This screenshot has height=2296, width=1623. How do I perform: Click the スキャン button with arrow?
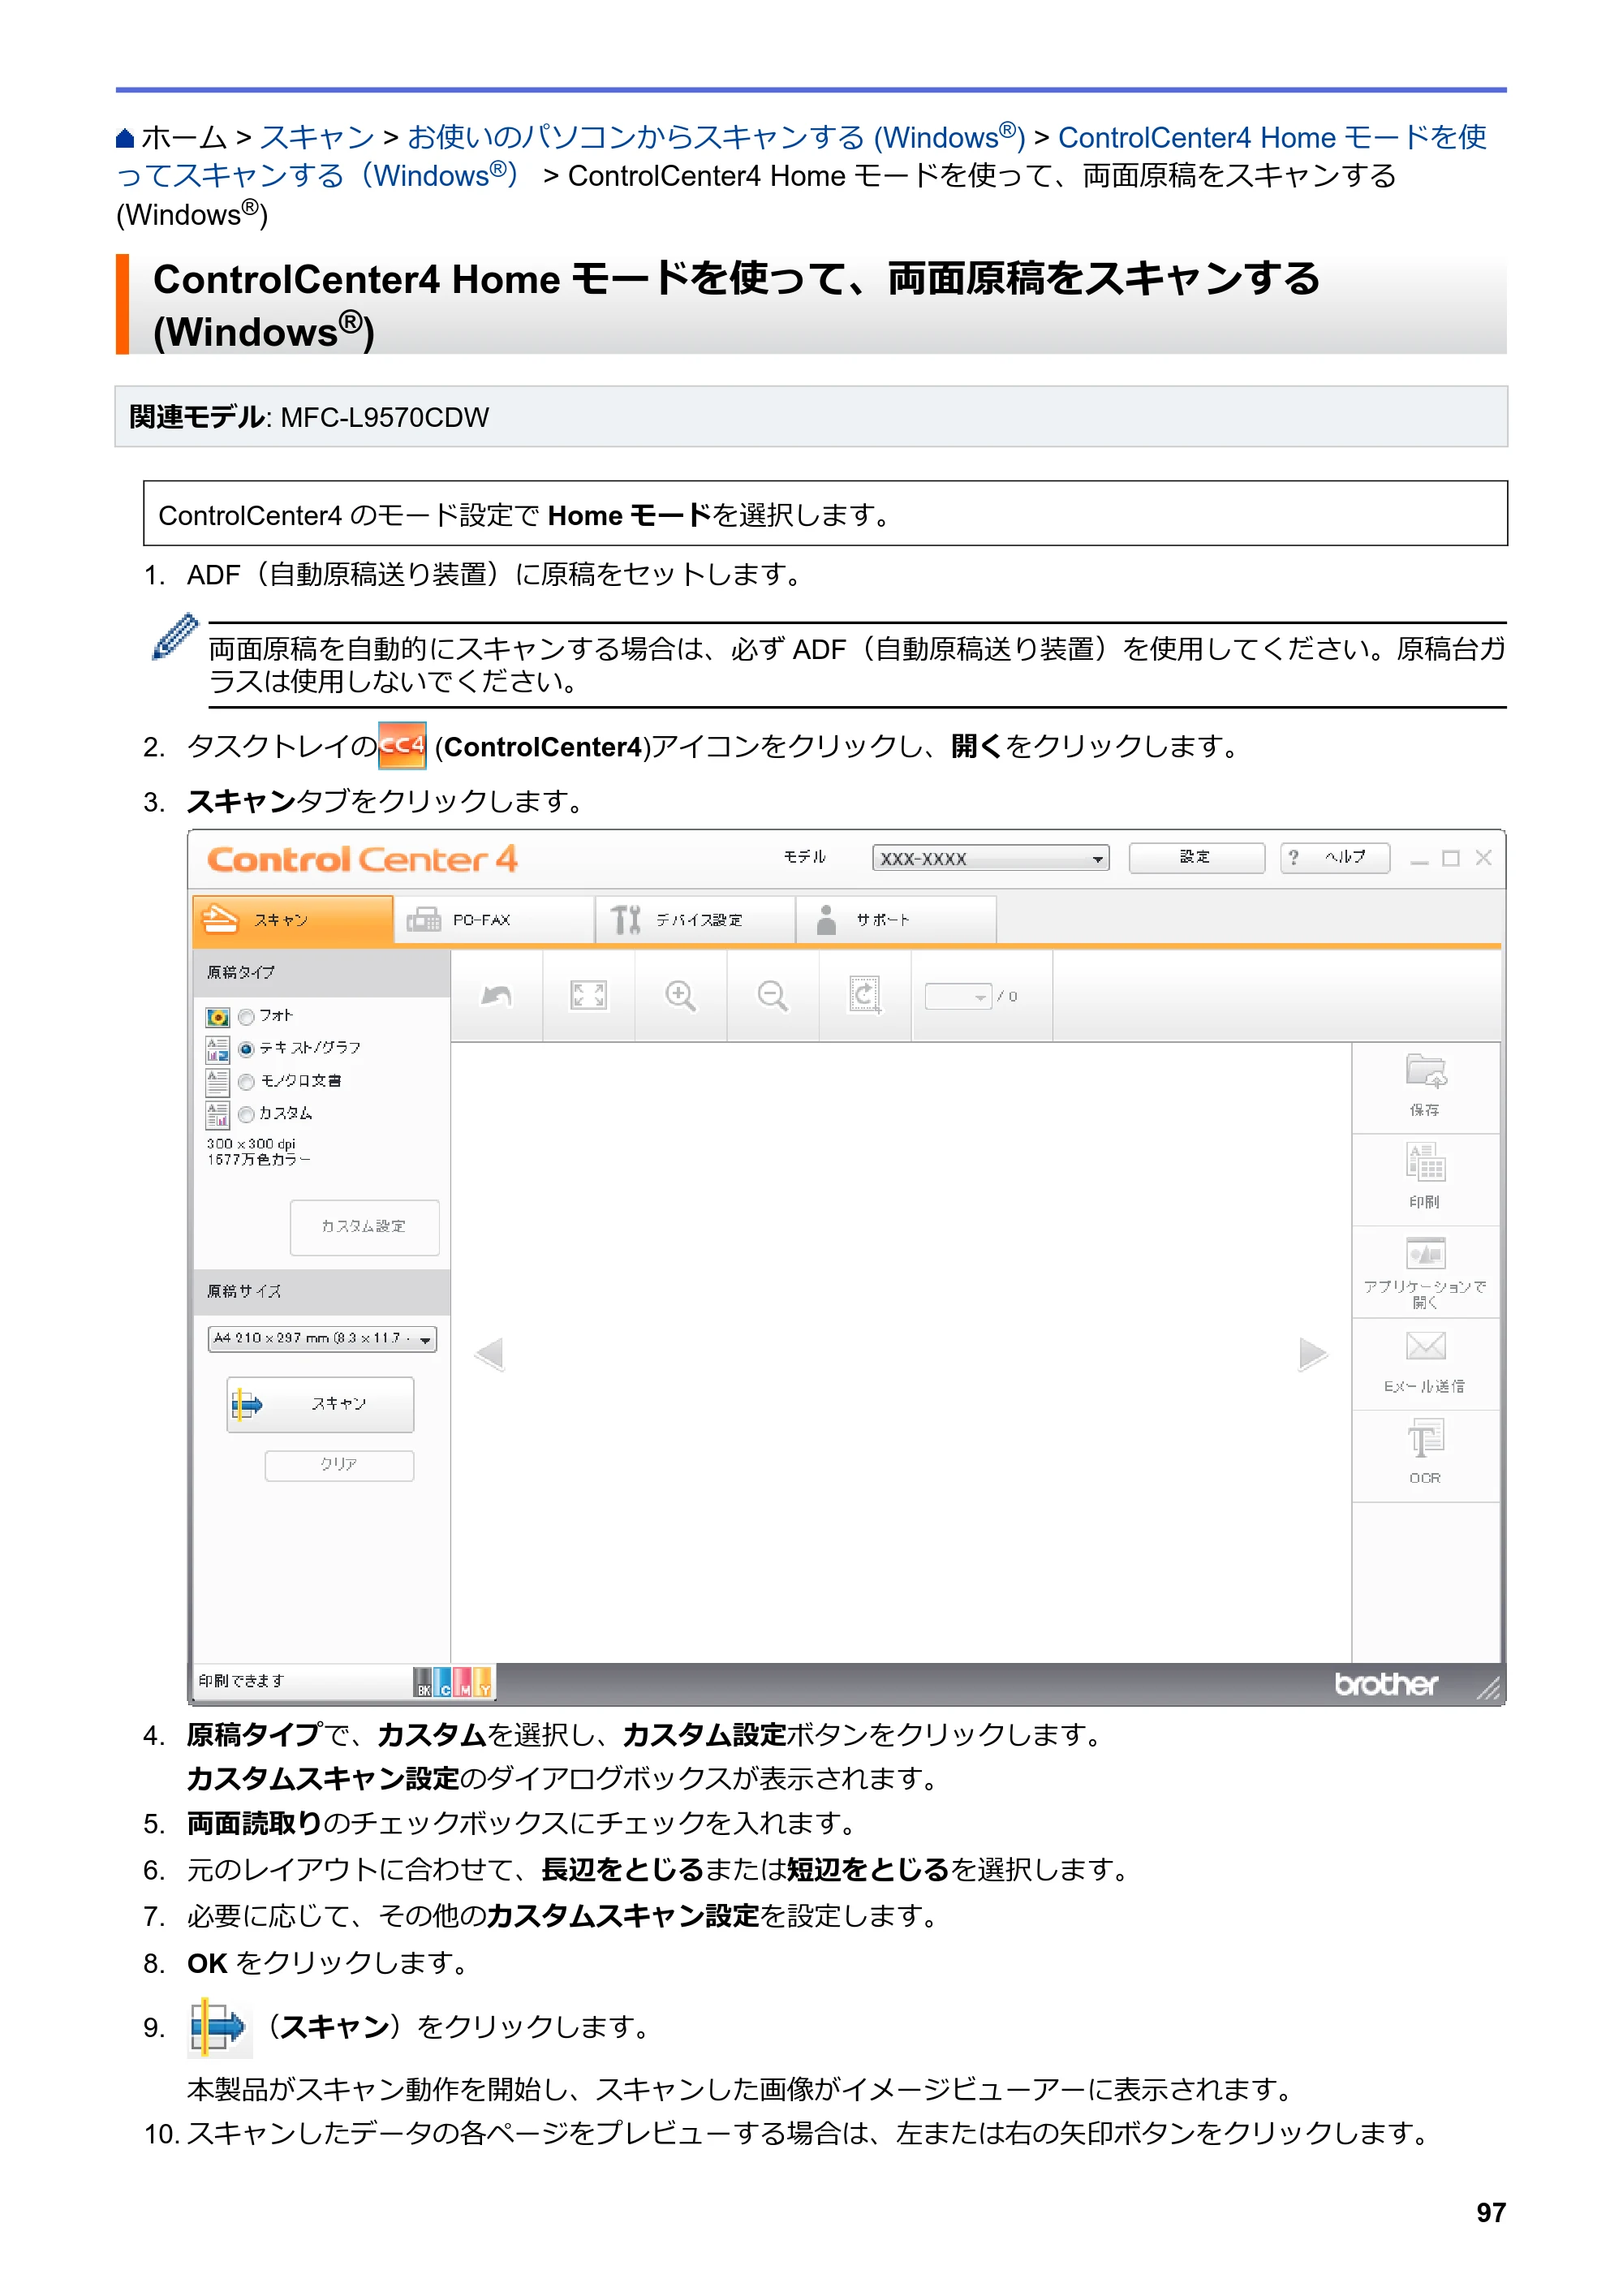pos(320,1404)
